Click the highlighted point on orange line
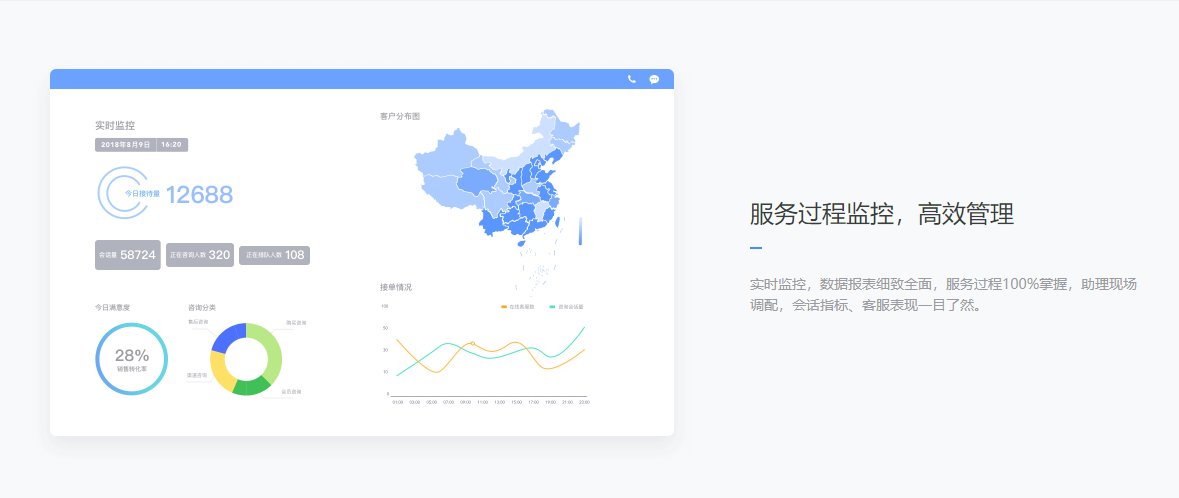Viewport: 1179px width, 498px height. pos(472,344)
